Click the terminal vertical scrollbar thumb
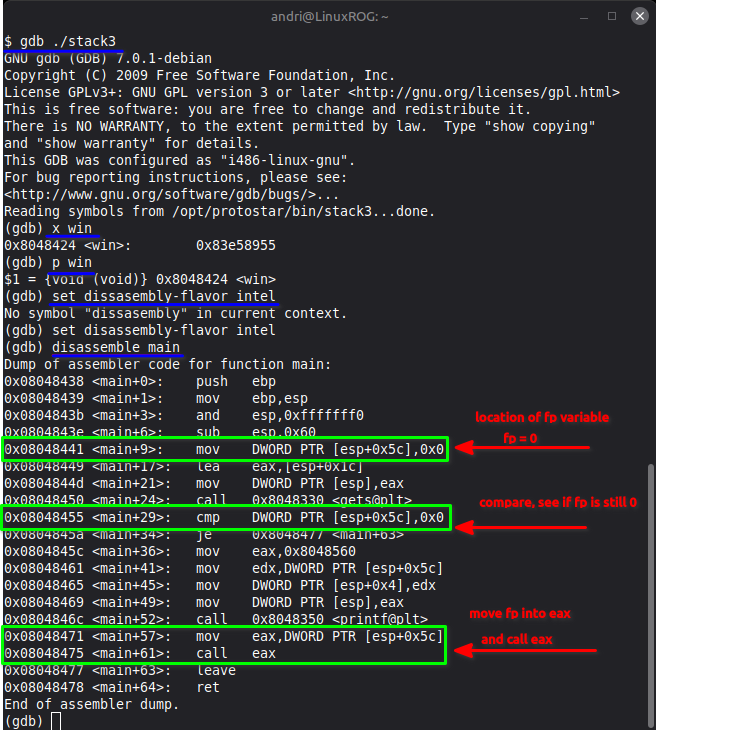Screen dimensions: 731x730 [651, 595]
